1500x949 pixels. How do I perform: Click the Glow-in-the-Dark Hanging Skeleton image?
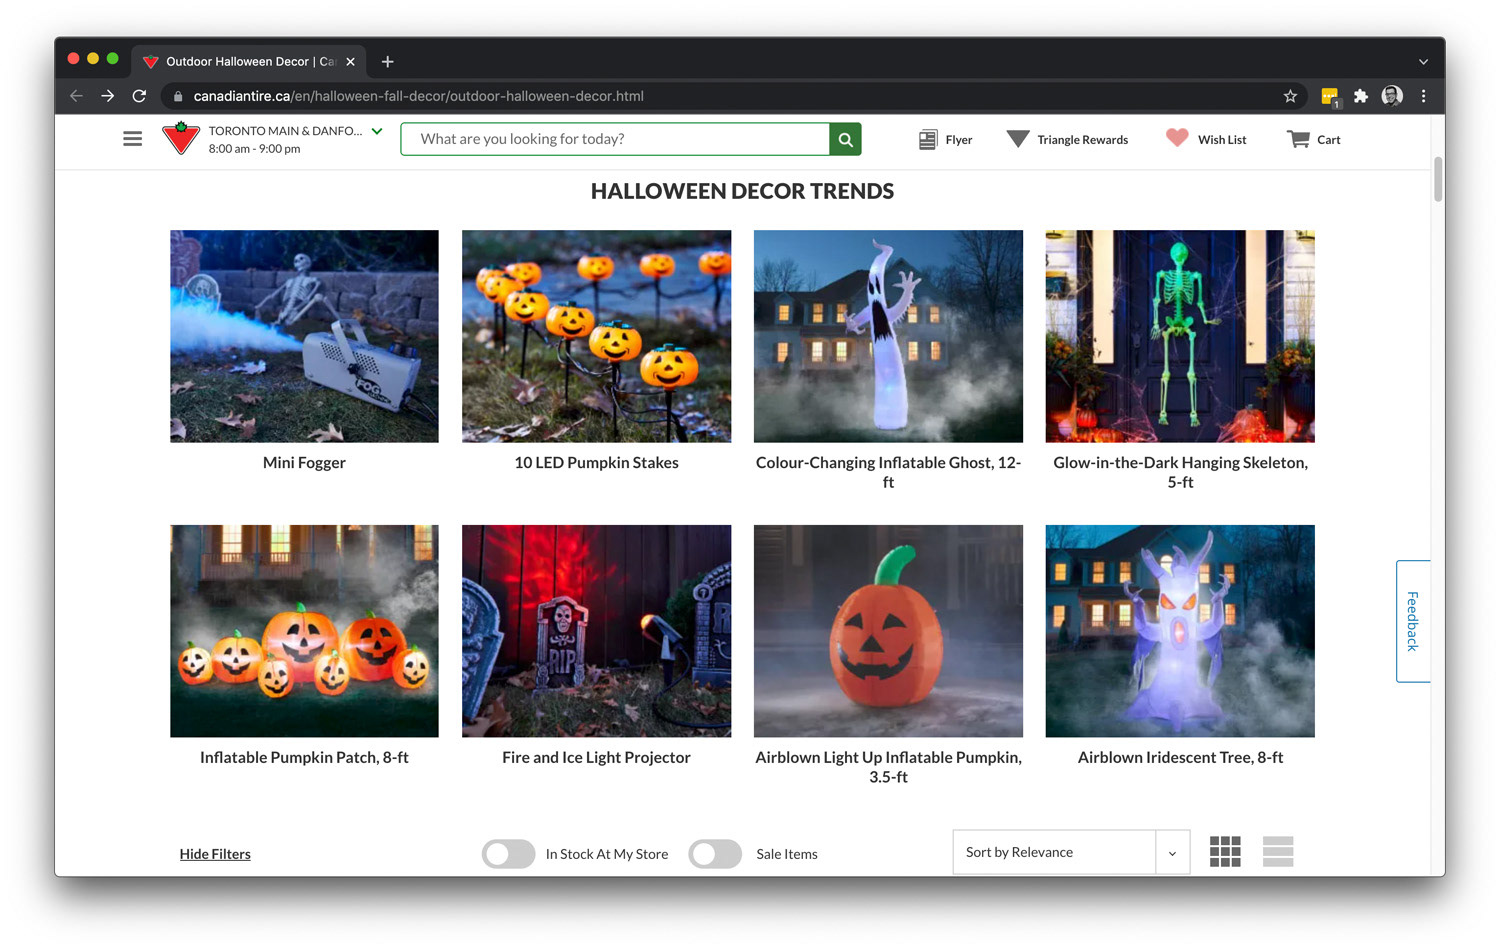tap(1180, 336)
